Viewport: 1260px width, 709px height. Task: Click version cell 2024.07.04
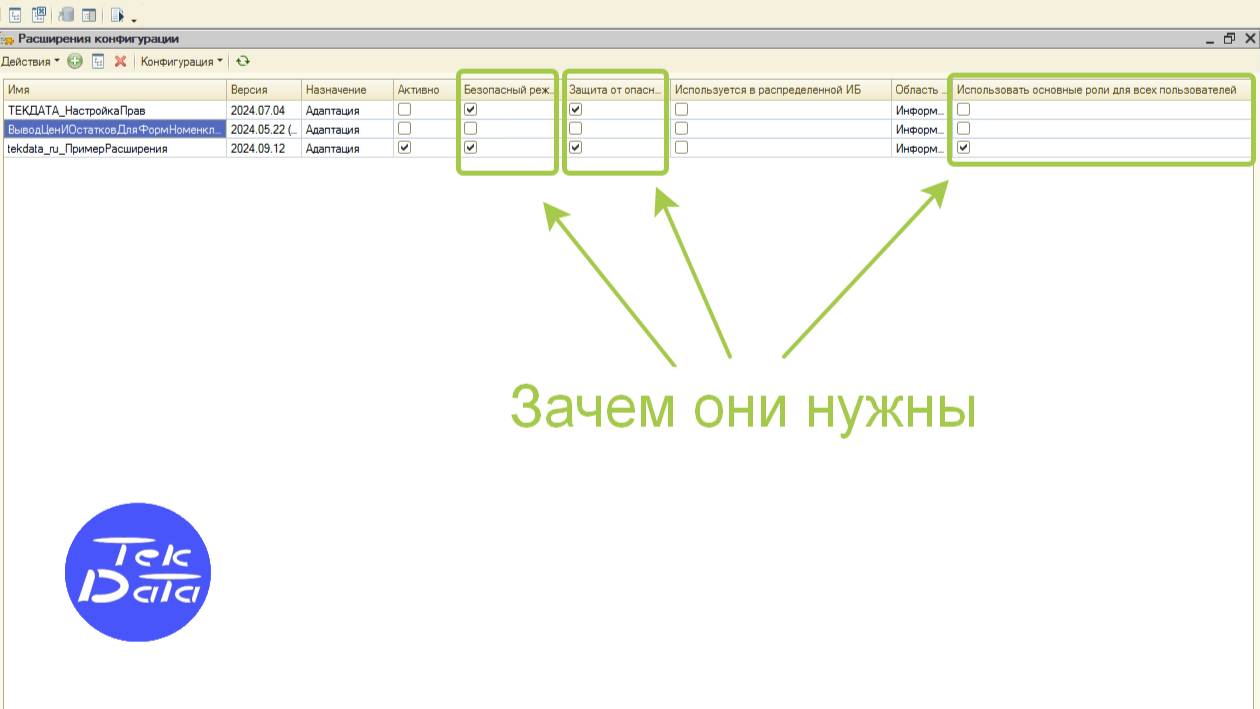click(x=264, y=110)
